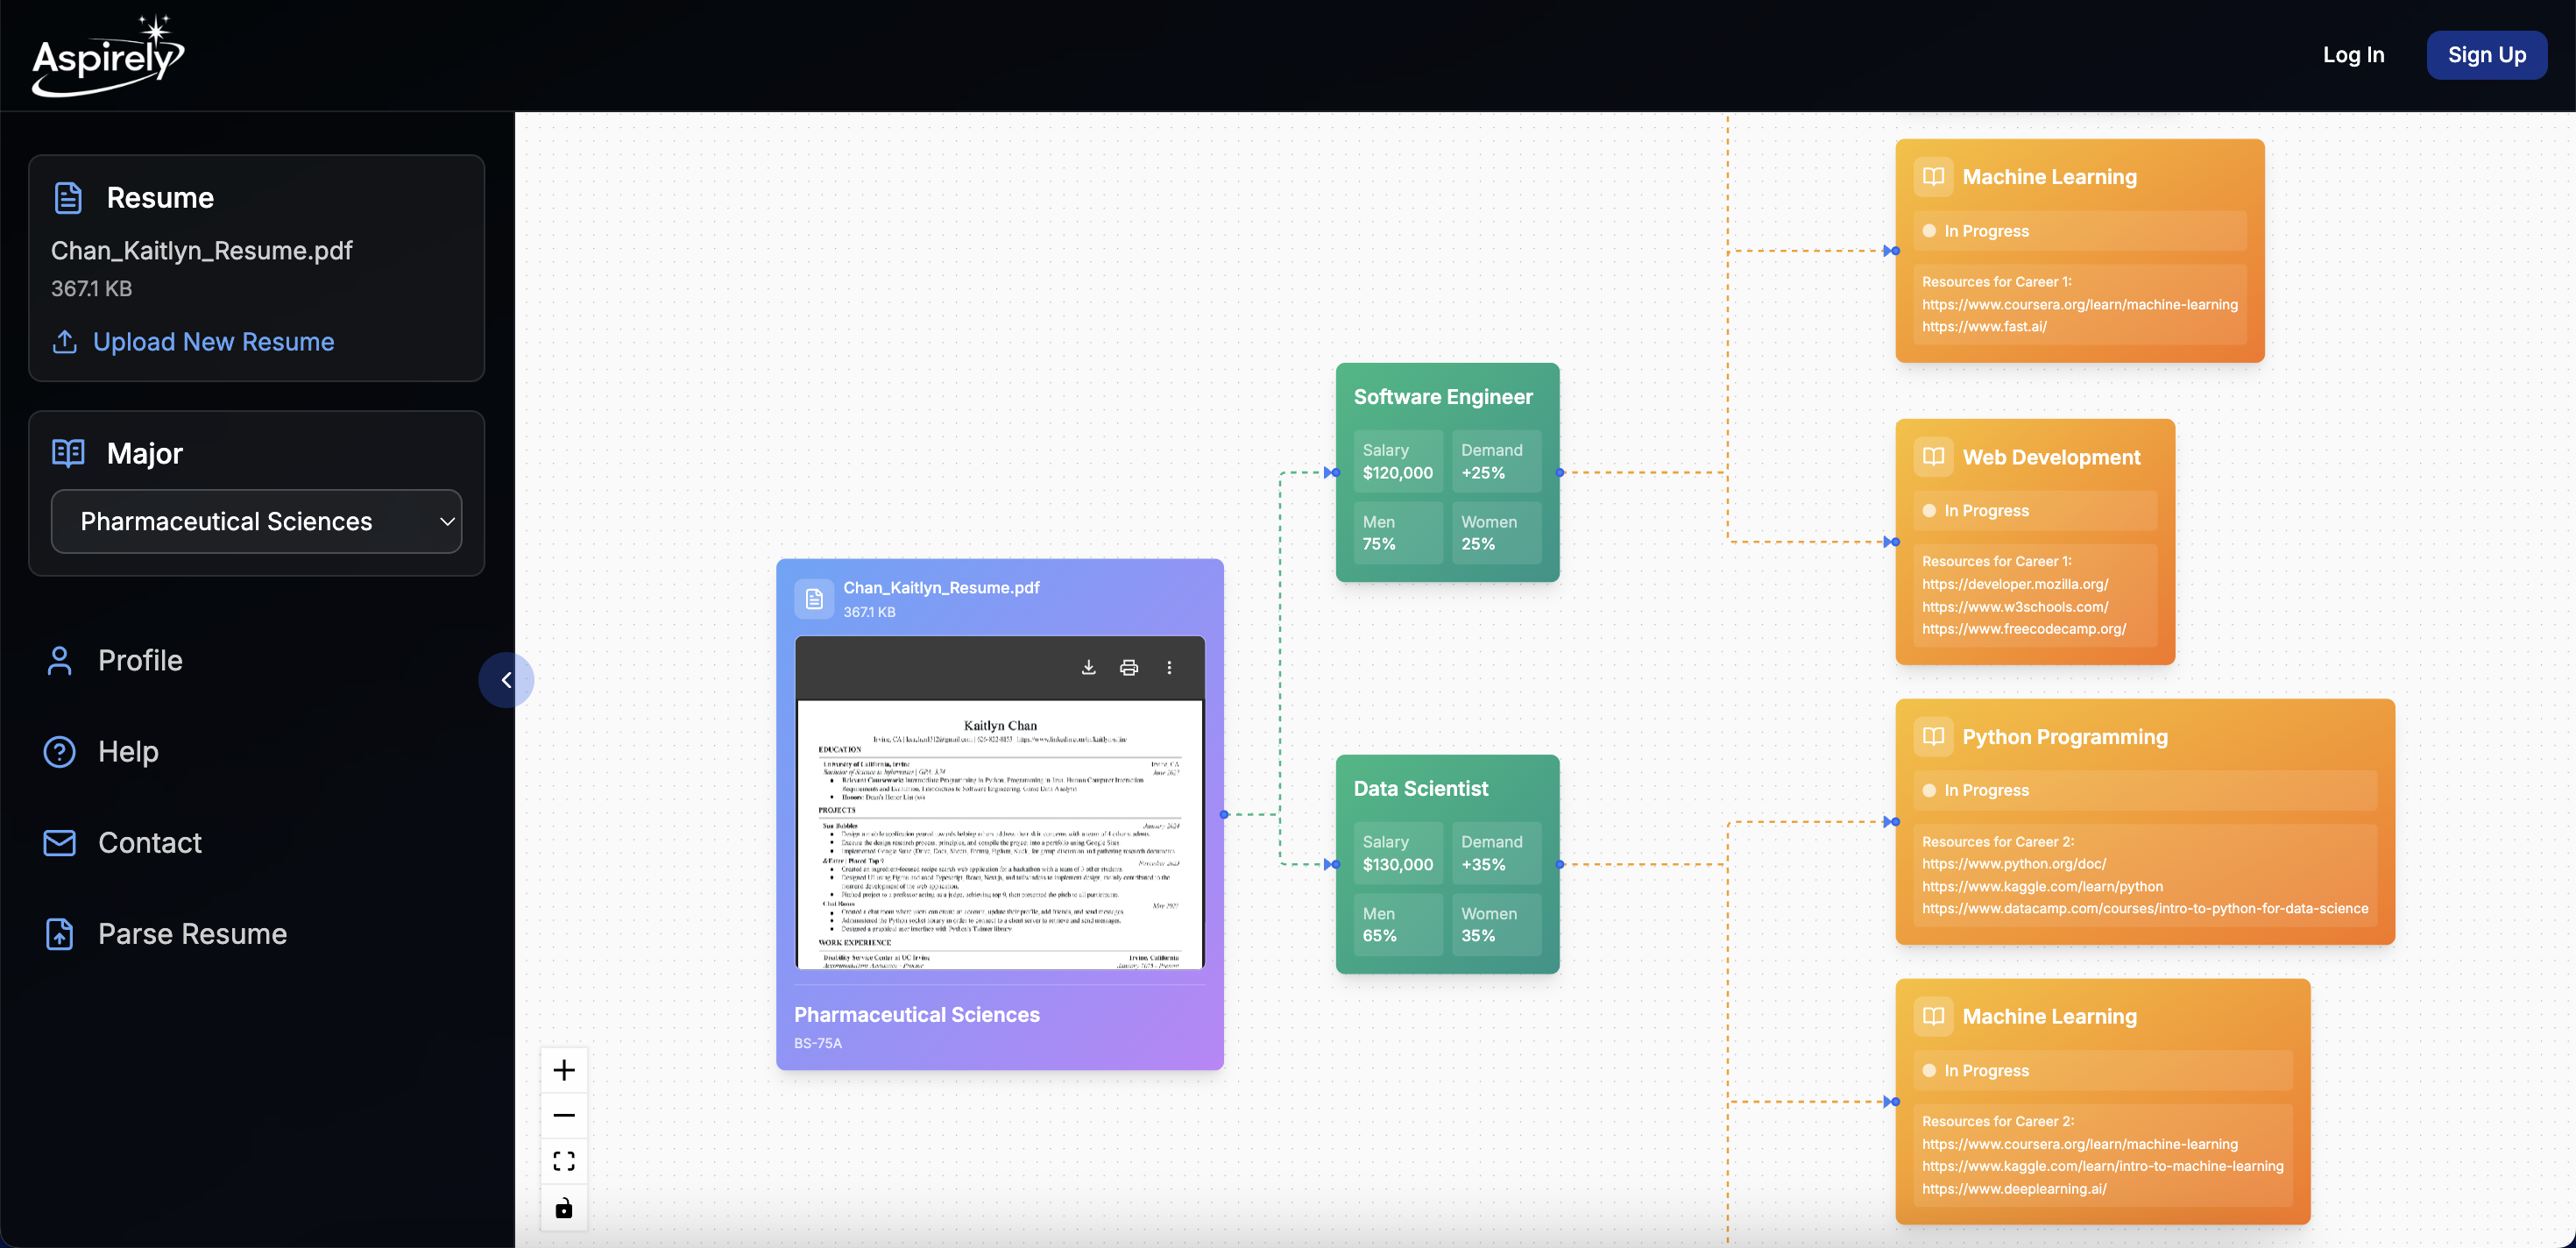Click Upload New Resume link
The width and height of the screenshot is (2576, 1248).
tap(213, 342)
